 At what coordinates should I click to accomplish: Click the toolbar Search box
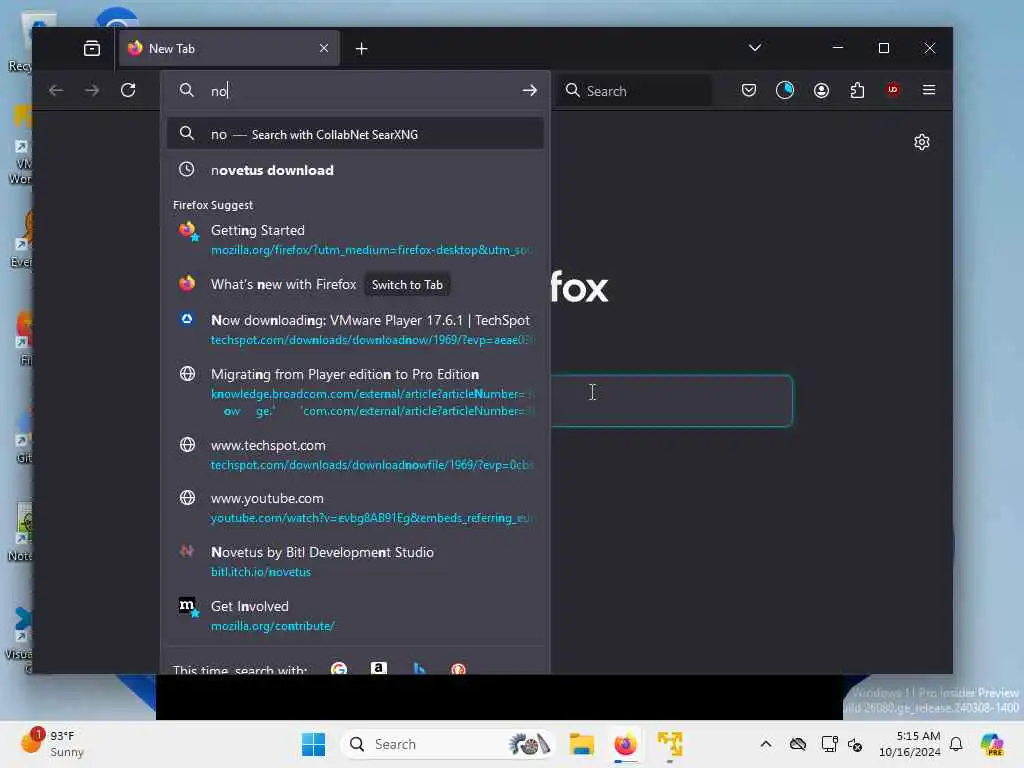point(636,90)
